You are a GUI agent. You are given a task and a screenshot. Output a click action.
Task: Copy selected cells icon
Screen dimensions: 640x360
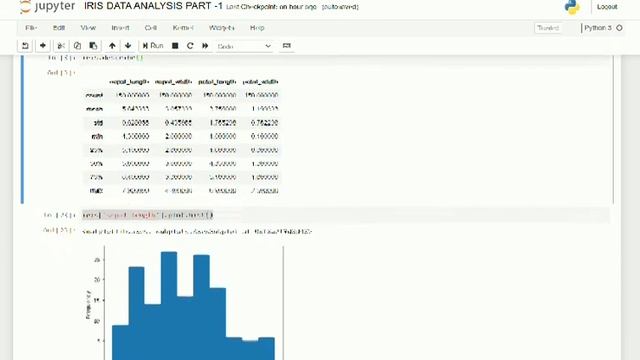coord(77,46)
